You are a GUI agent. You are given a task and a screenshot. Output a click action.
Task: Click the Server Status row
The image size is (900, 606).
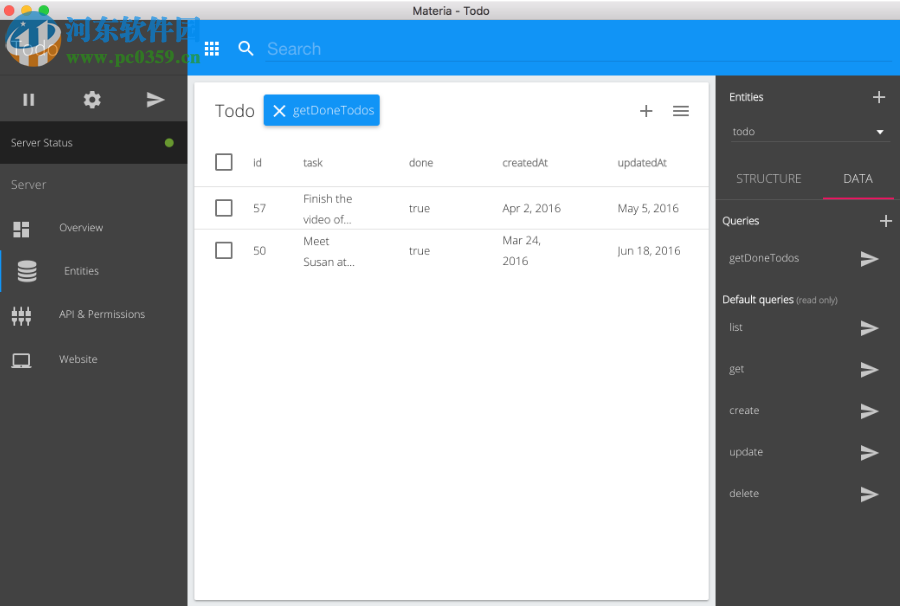click(x=94, y=142)
